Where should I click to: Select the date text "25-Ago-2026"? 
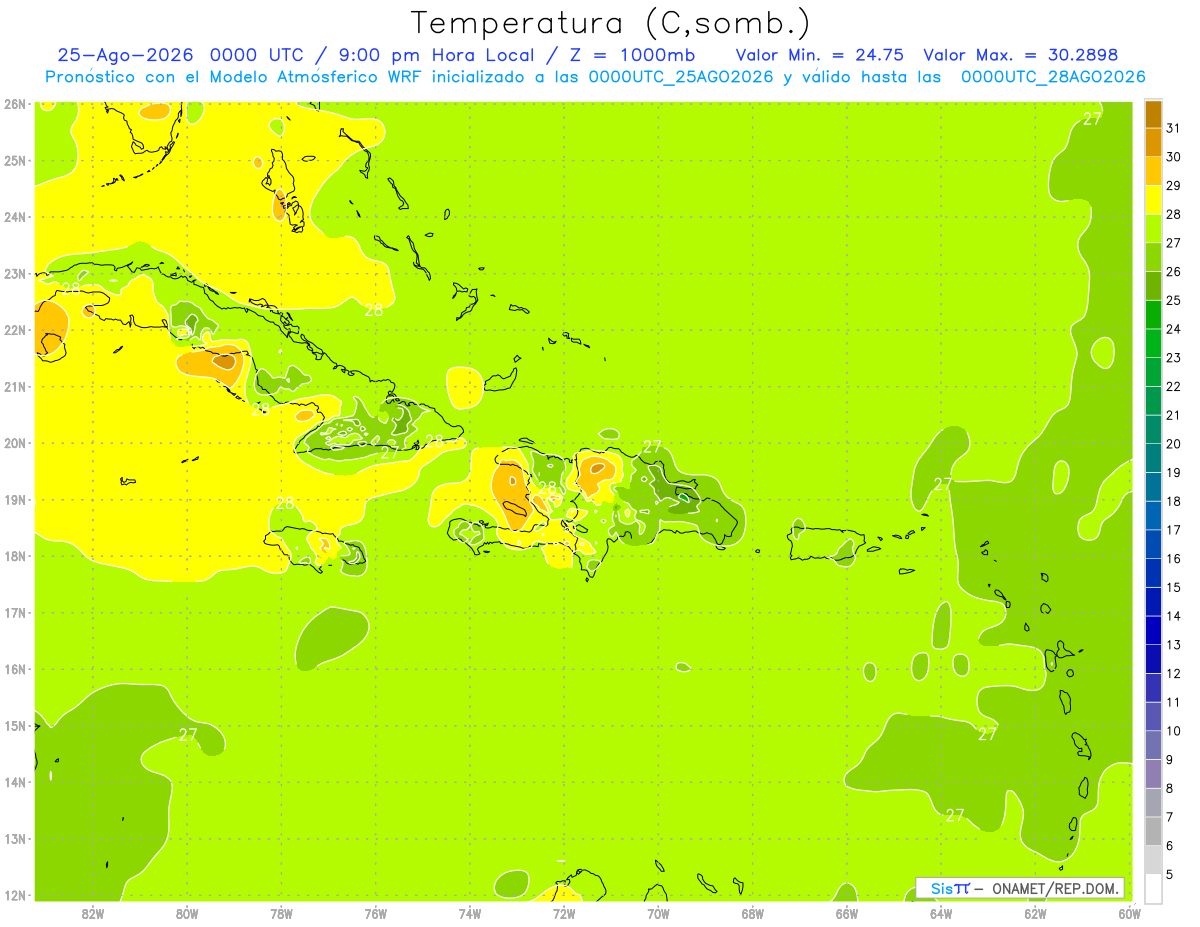tap(127, 55)
